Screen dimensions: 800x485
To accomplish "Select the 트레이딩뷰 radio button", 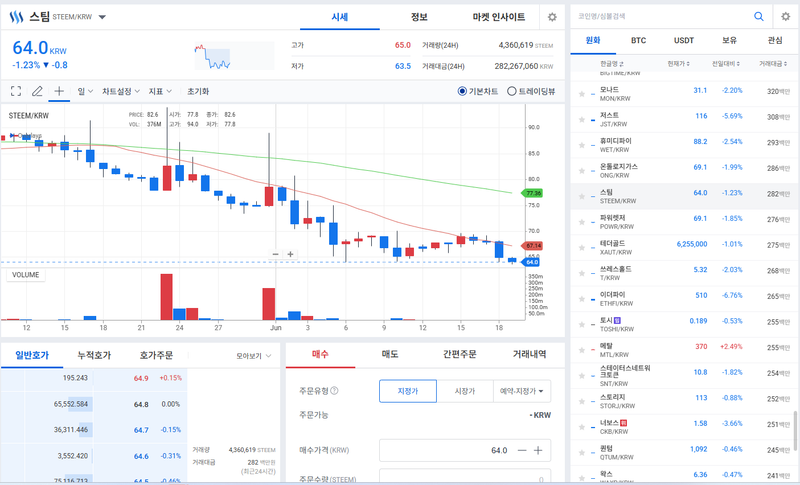I will coord(512,91).
